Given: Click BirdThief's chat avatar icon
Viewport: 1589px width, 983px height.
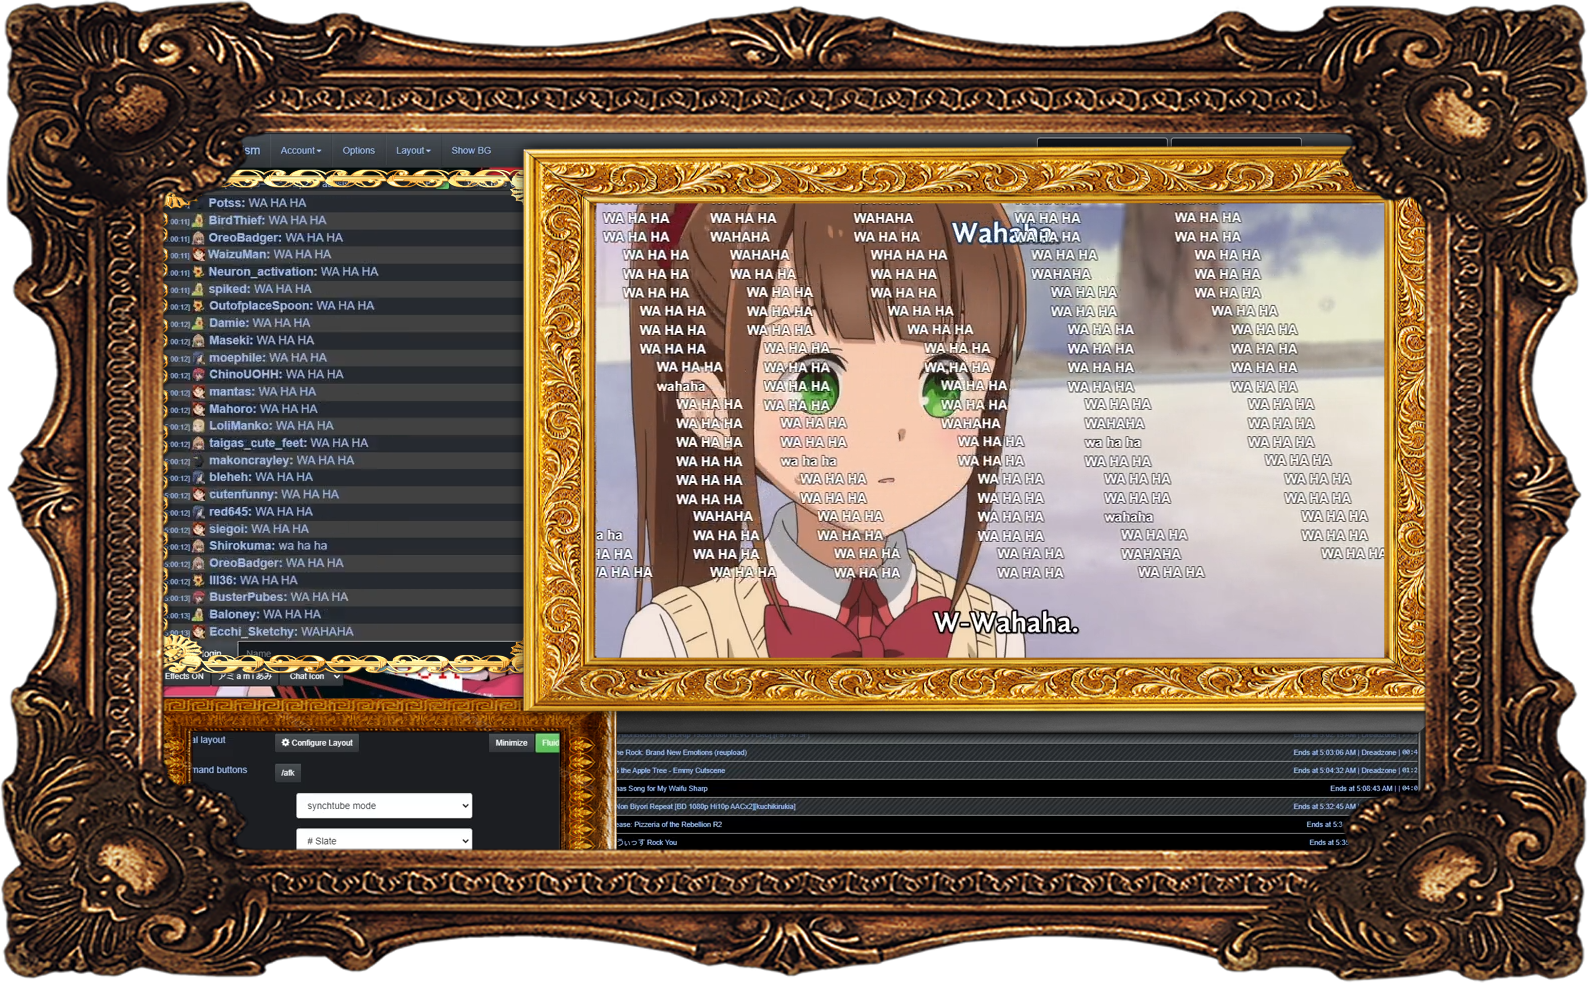Looking at the screenshot, I should click(198, 221).
